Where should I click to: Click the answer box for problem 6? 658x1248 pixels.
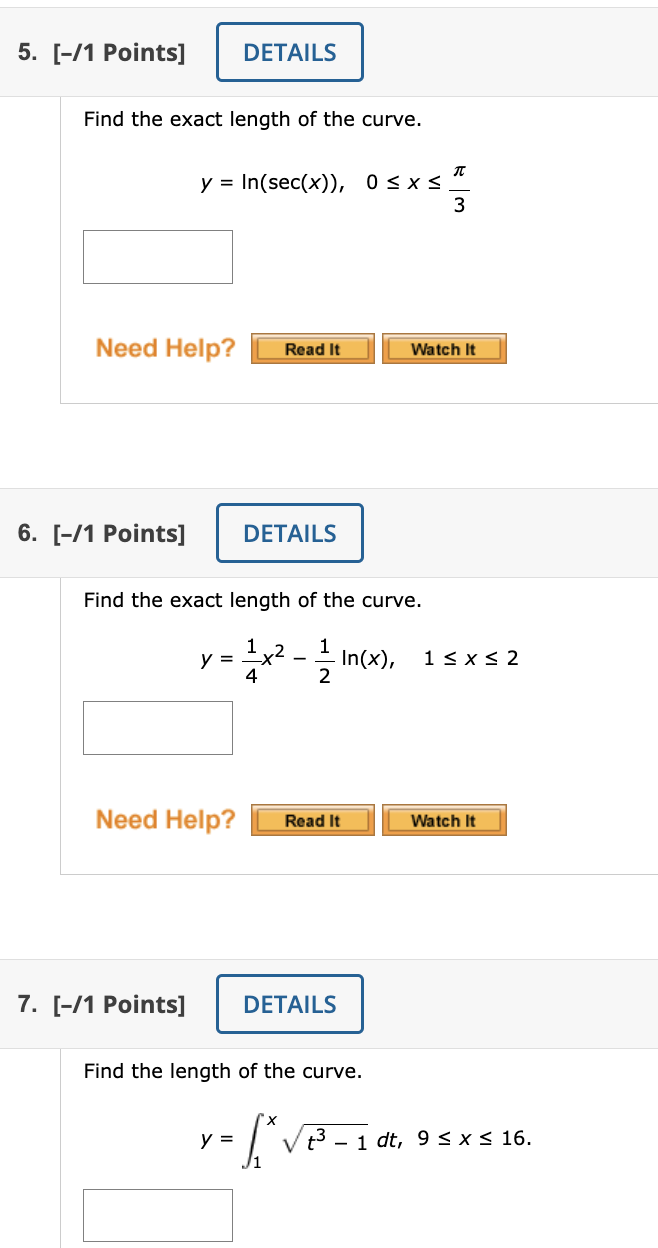pyautogui.click(x=157, y=727)
